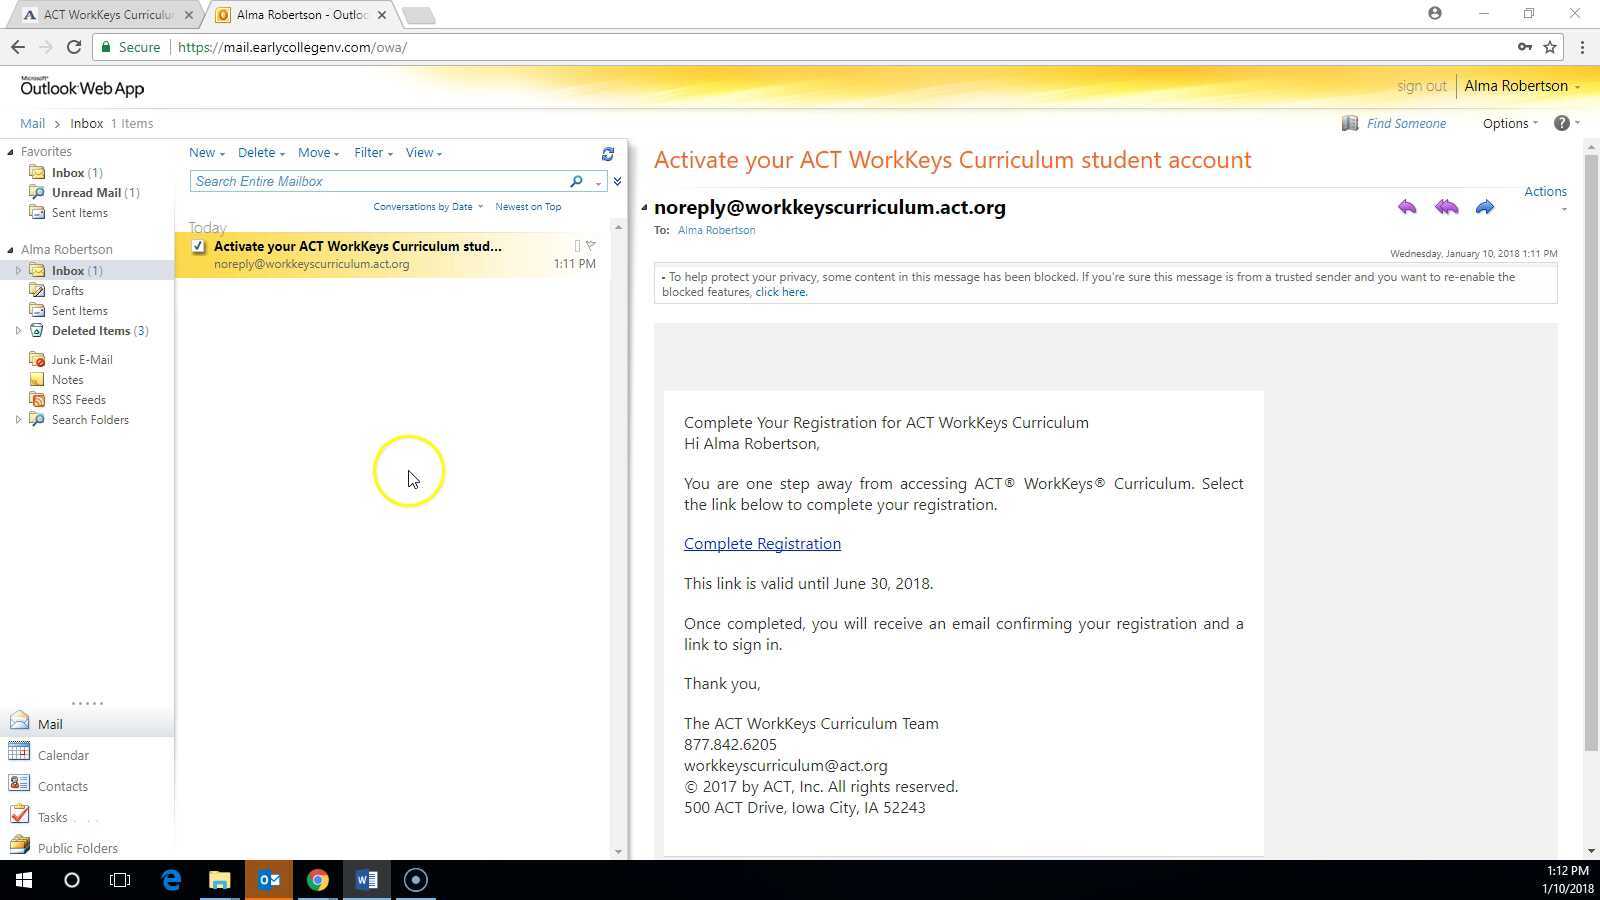Switch to the ACT WorkKeys Curriculum tab
The height and width of the screenshot is (900, 1600).
(107, 15)
